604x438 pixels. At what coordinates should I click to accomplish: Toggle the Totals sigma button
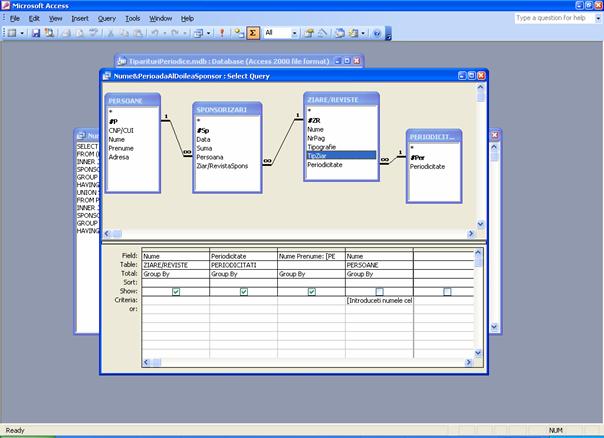point(253,33)
